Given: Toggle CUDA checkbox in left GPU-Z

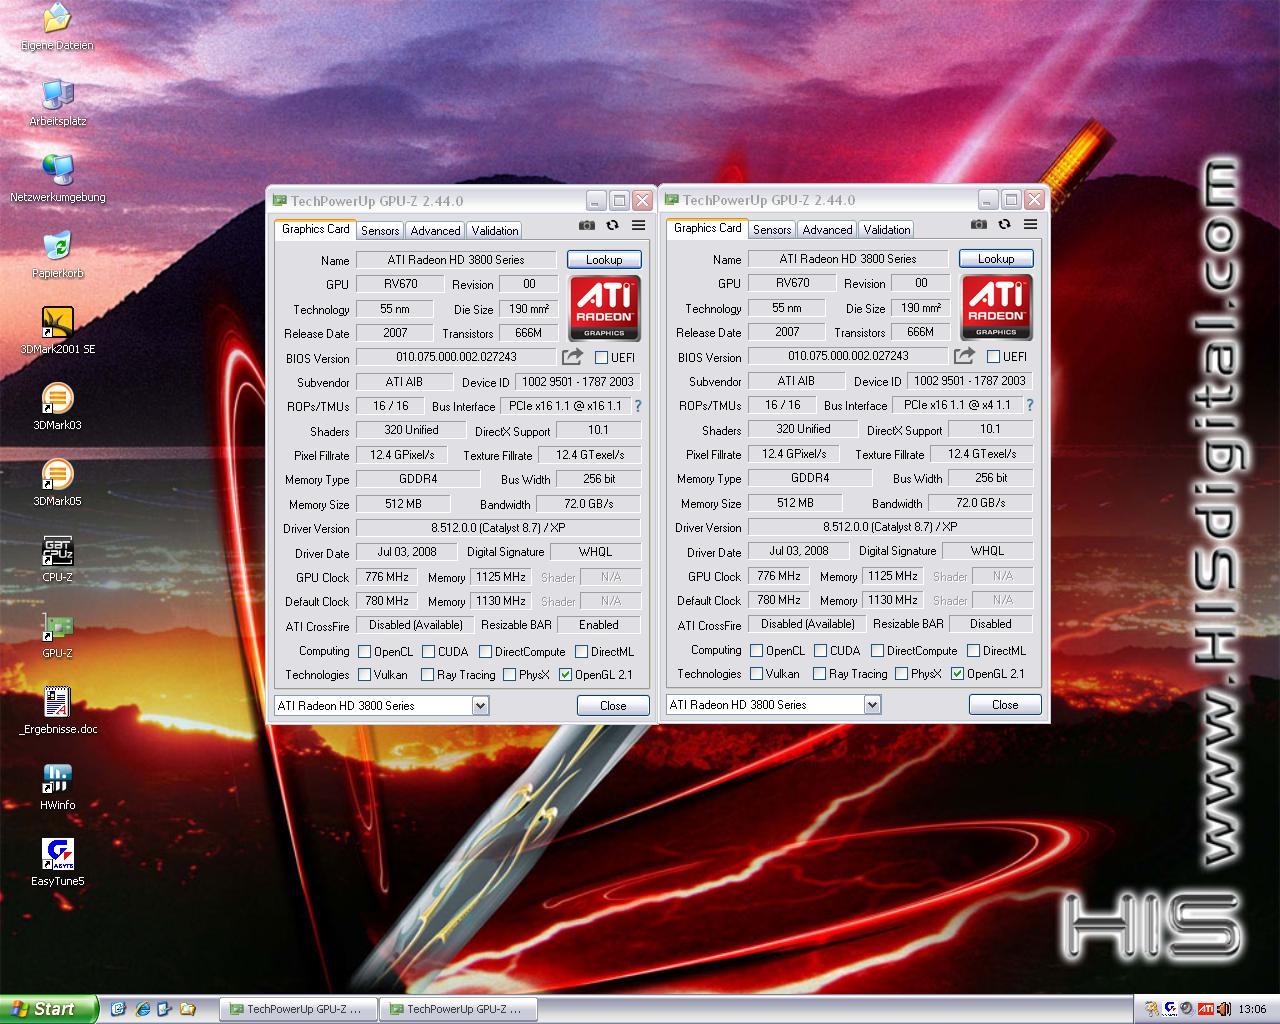Looking at the screenshot, I should pos(428,651).
